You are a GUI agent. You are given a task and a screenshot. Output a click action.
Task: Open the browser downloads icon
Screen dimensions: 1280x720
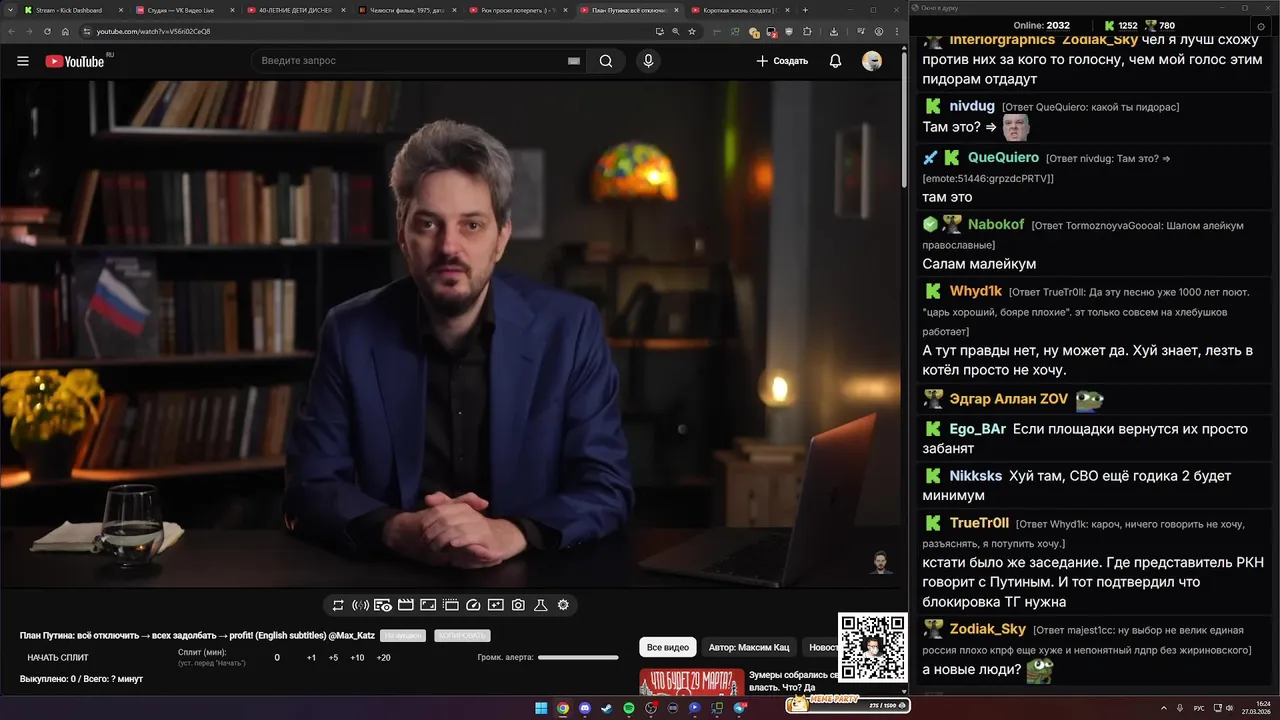pyautogui.click(x=834, y=31)
